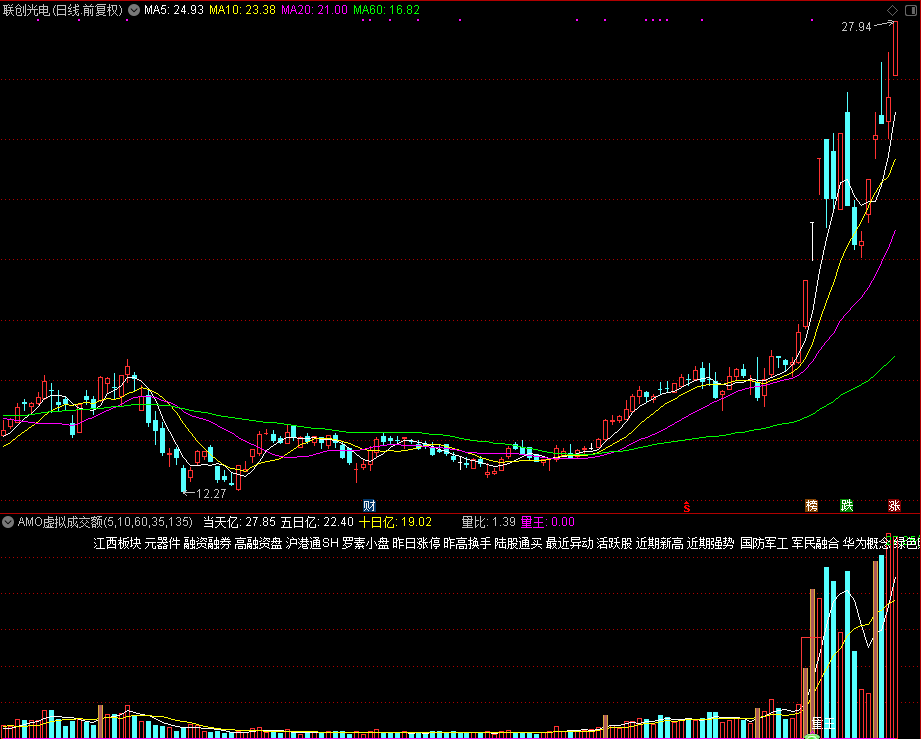Open the 融资融券 tag
The width and height of the screenshot is (921, 739).
[x=207, y=543]
